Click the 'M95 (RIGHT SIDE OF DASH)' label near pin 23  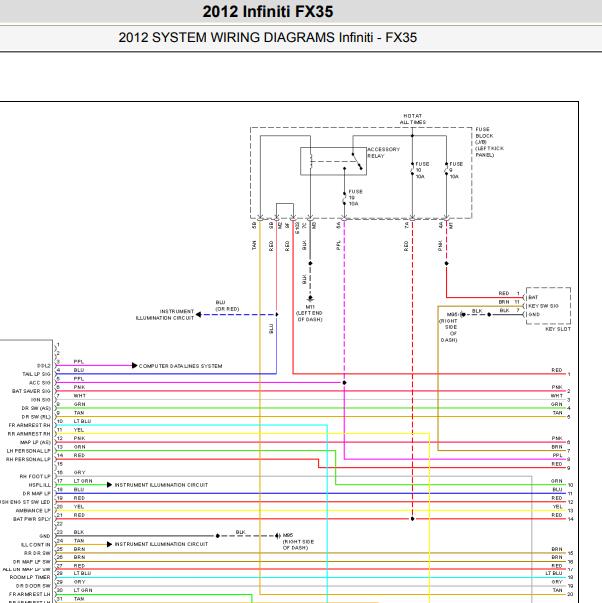click(x=298, y=541)
